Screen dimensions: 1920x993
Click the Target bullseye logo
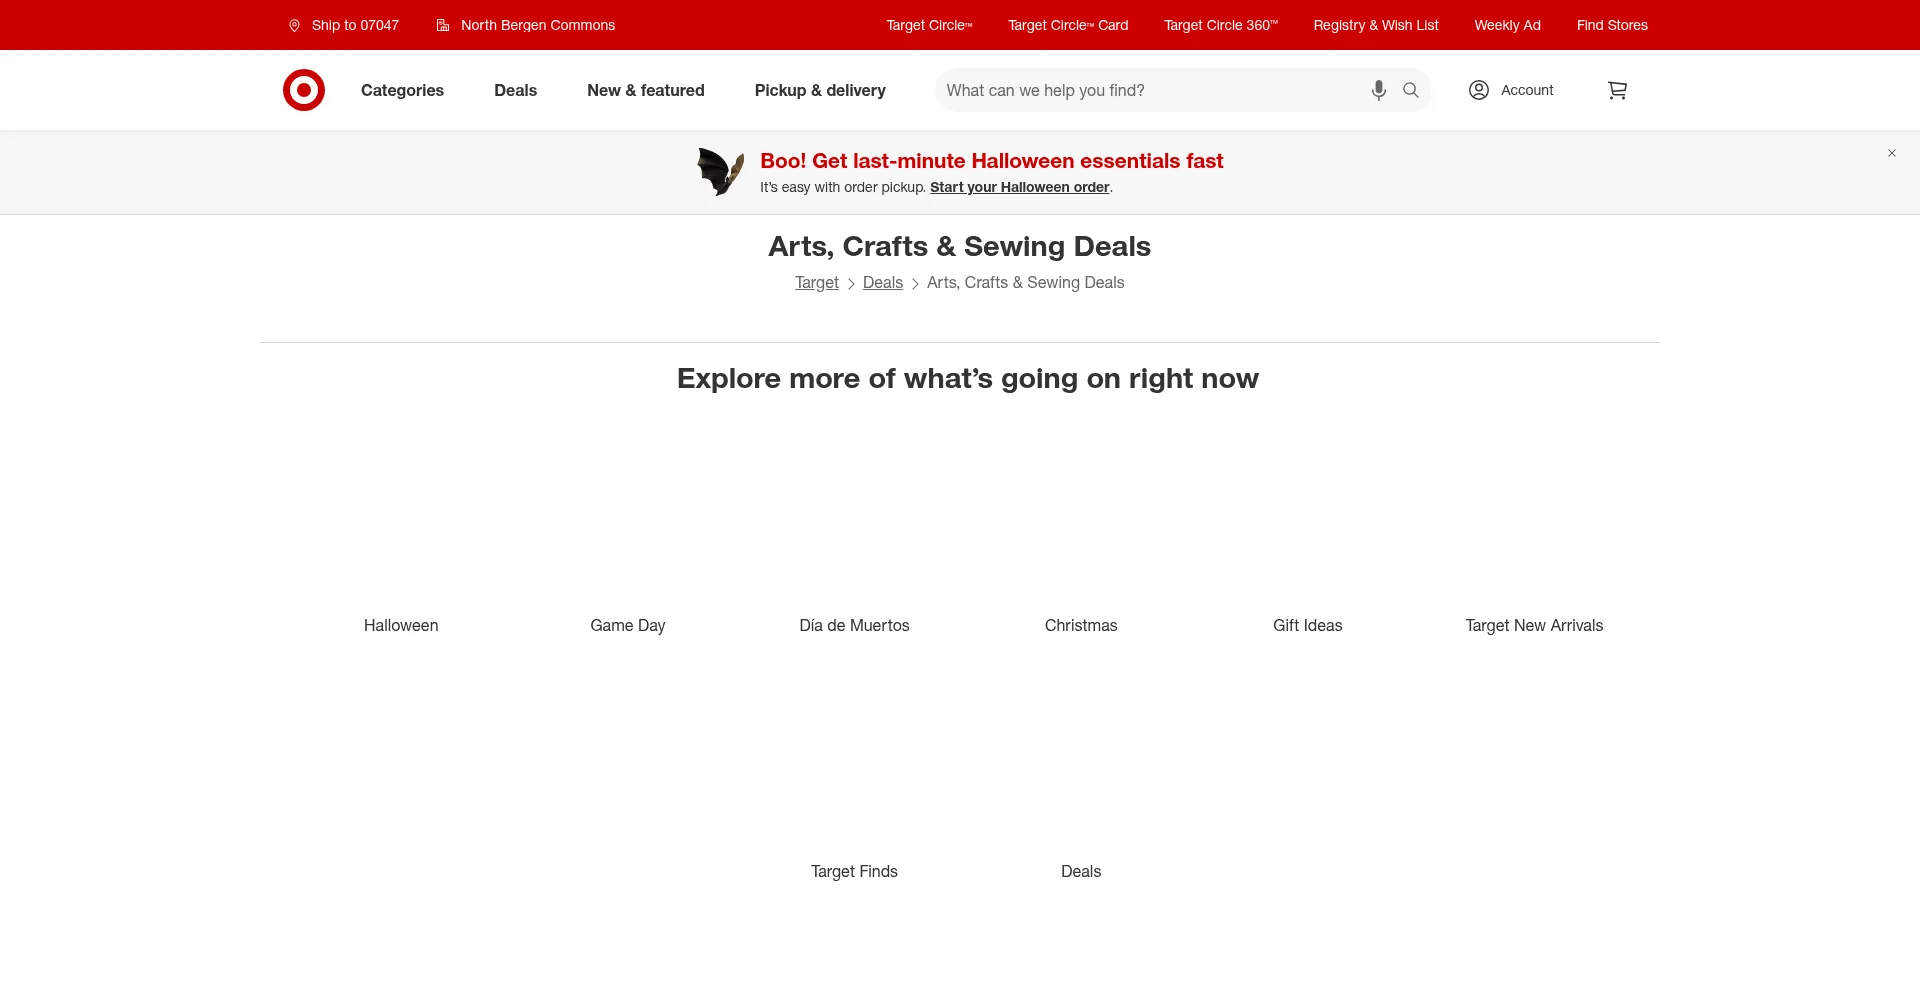click(x=304, y=90)
